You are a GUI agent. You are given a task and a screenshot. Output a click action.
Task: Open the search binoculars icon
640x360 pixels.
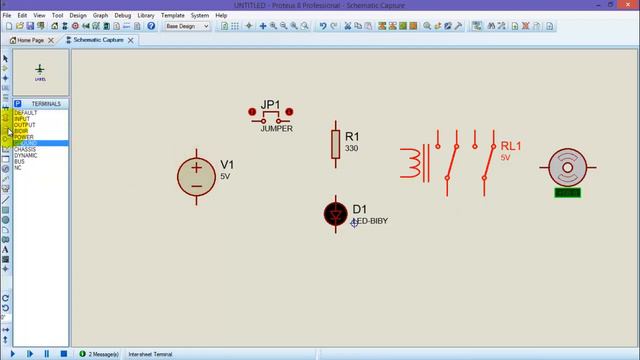pyautogui.click(x=491, y=26)
